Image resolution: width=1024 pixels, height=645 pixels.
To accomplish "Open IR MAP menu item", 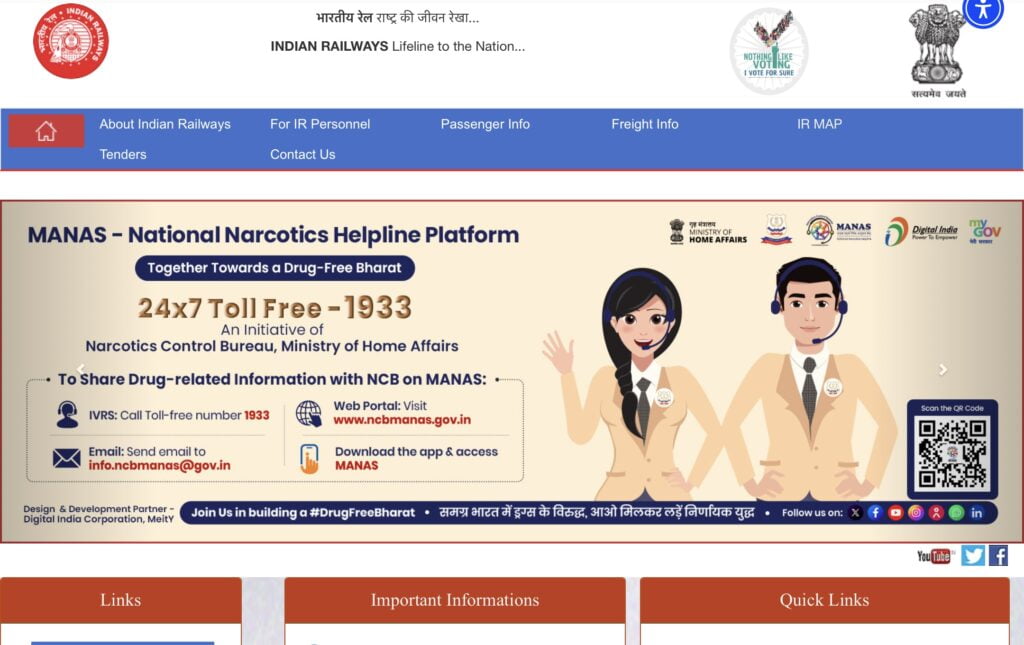I will pos(819,124).
